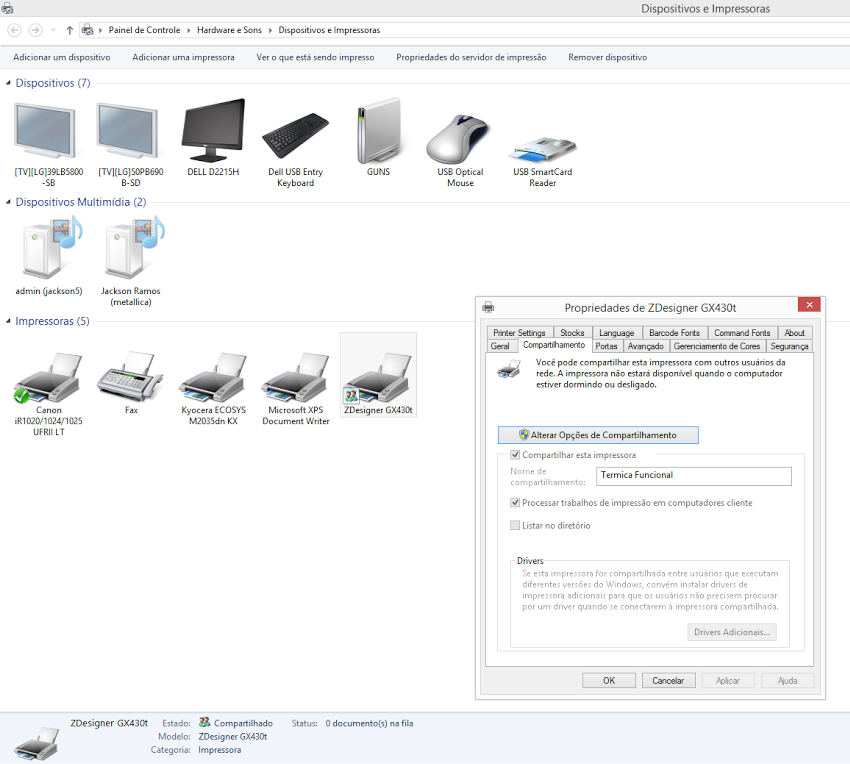Toggle 'Compartilhar esta impressora' checkbox
850x764 pixels.
pos(516,455)
